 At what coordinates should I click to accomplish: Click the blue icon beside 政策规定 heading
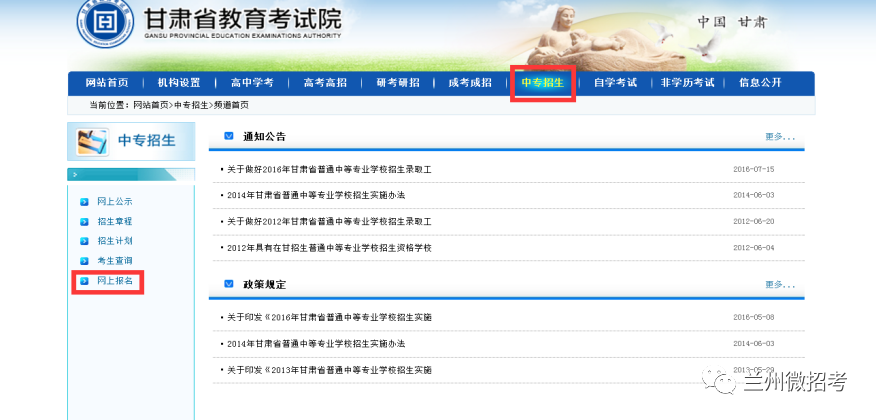[x=229, y=284]
